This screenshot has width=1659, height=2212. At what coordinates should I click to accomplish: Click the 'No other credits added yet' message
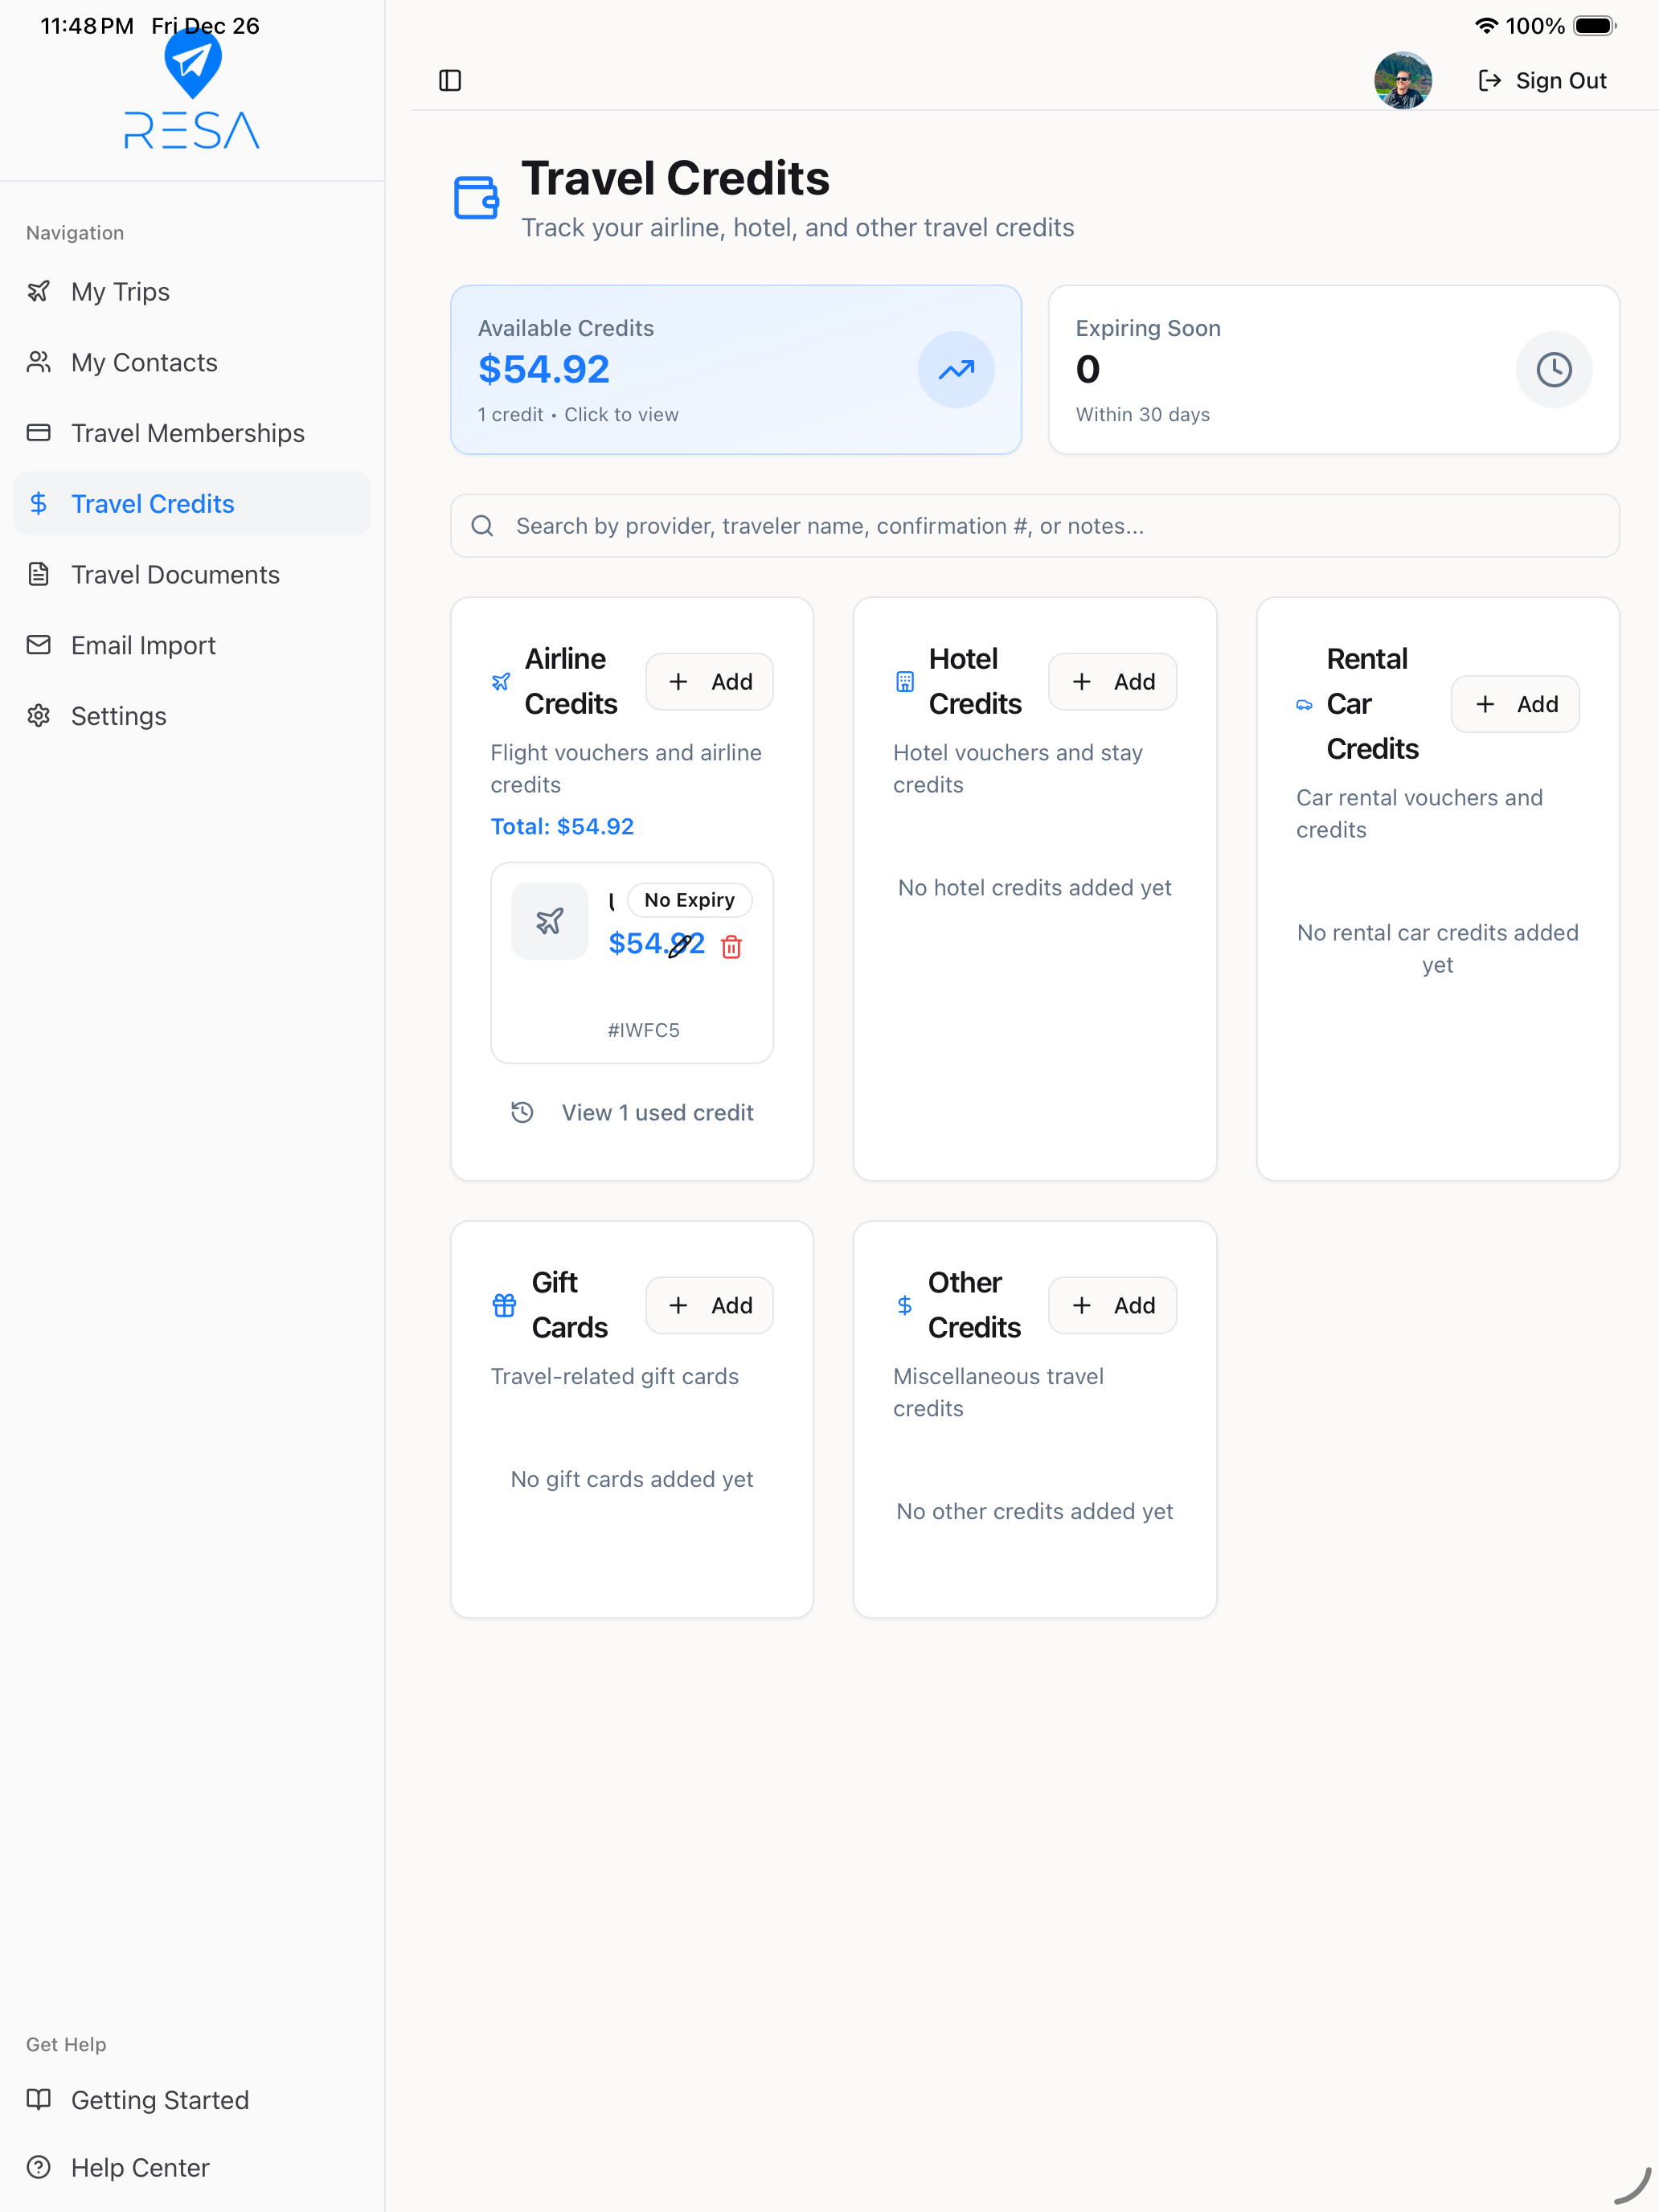pos(1035,1512)
